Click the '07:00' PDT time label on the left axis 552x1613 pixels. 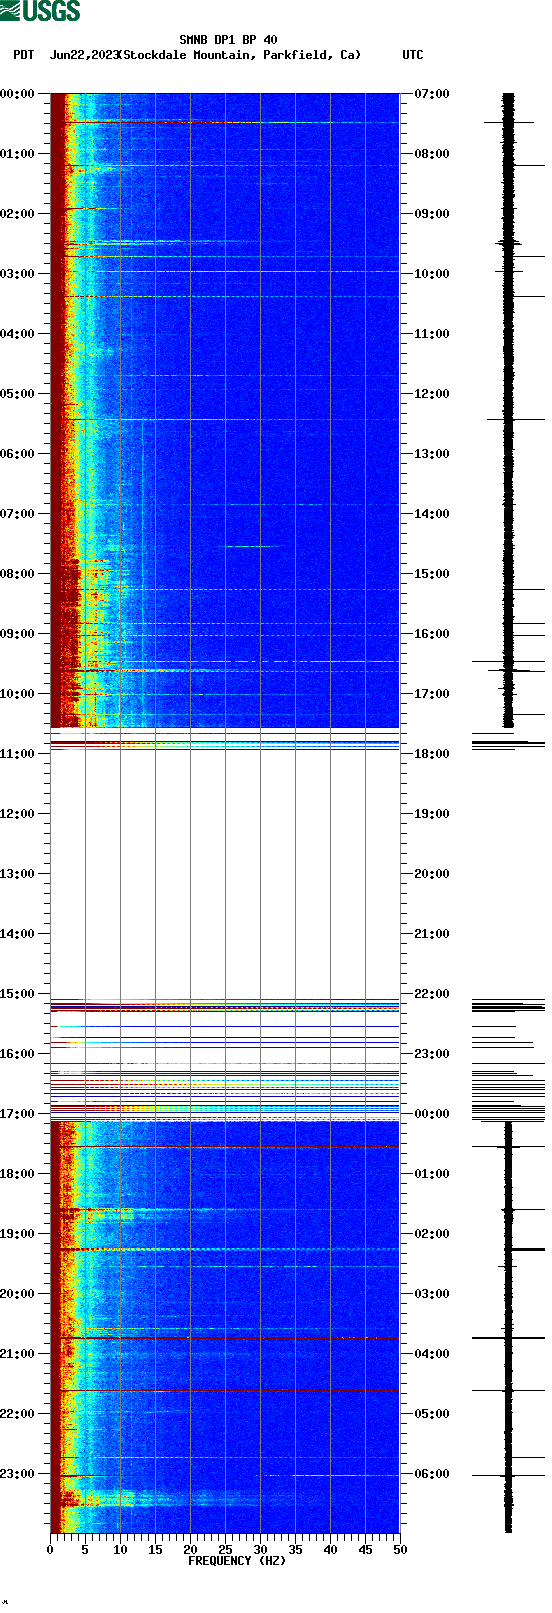tap(18, 514)
